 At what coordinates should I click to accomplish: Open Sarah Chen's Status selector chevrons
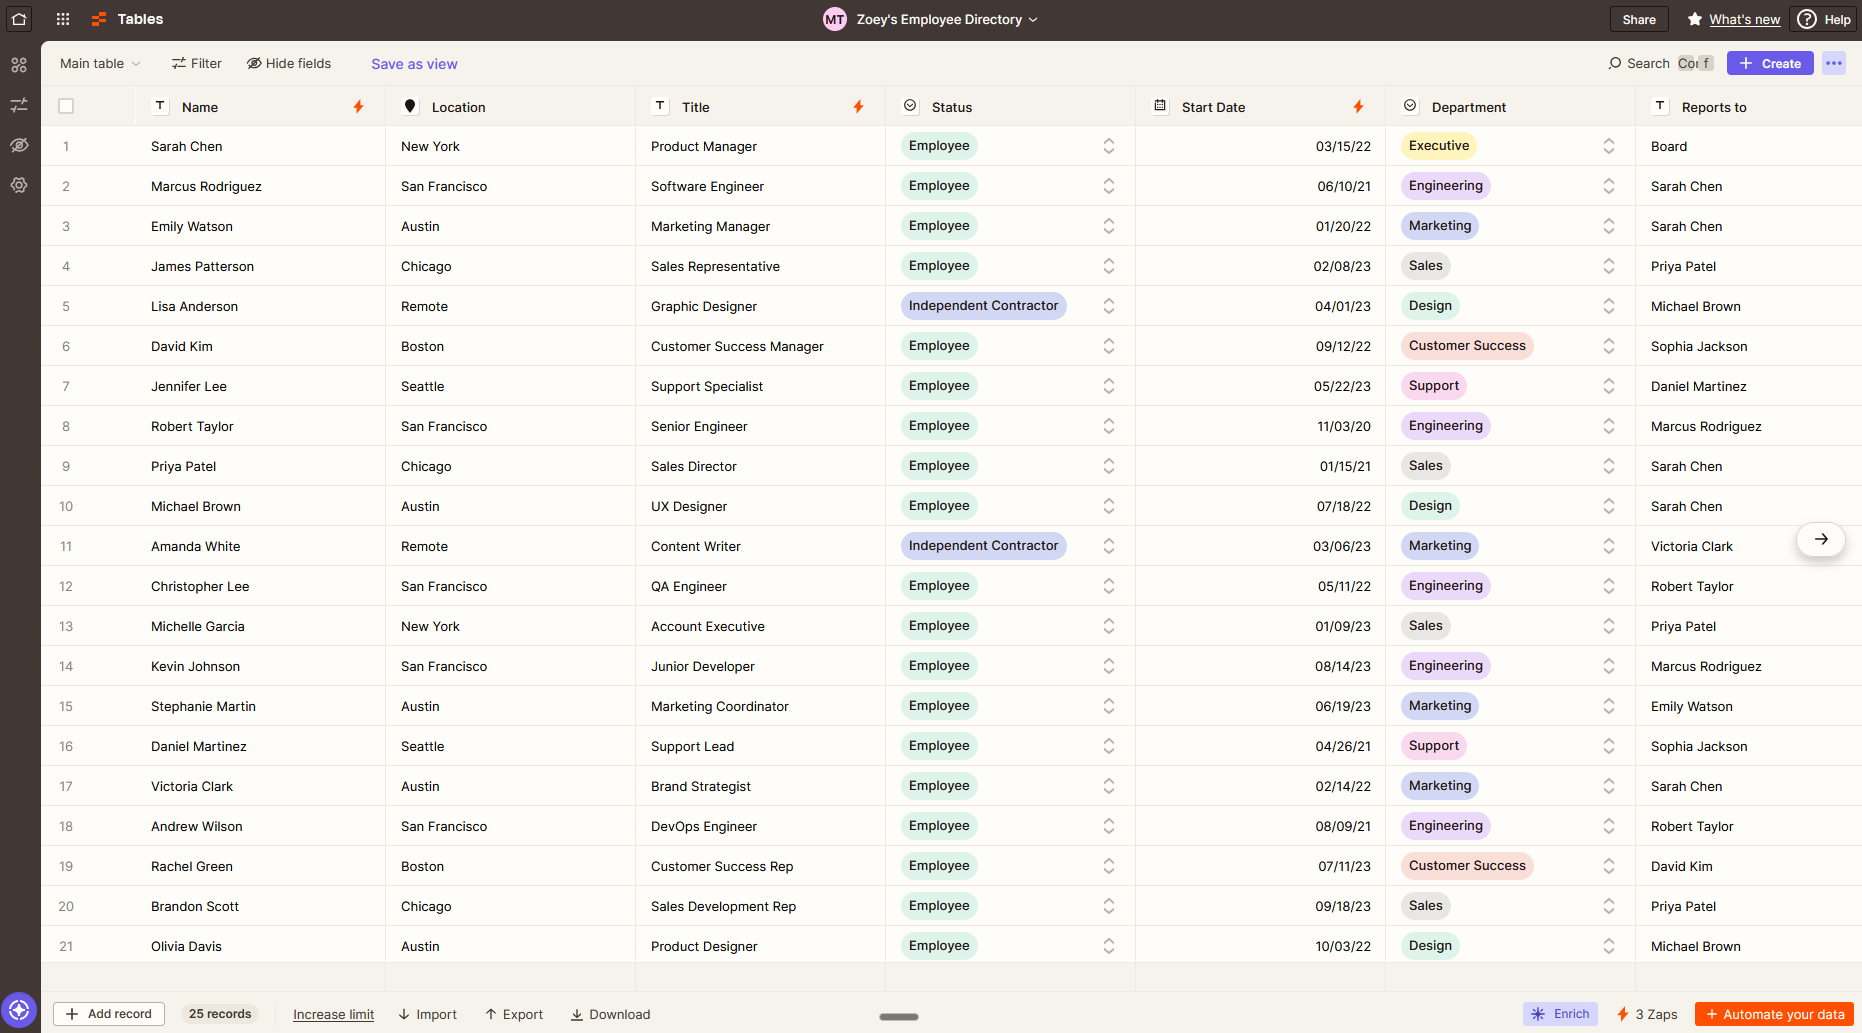tap(1109, 146)
